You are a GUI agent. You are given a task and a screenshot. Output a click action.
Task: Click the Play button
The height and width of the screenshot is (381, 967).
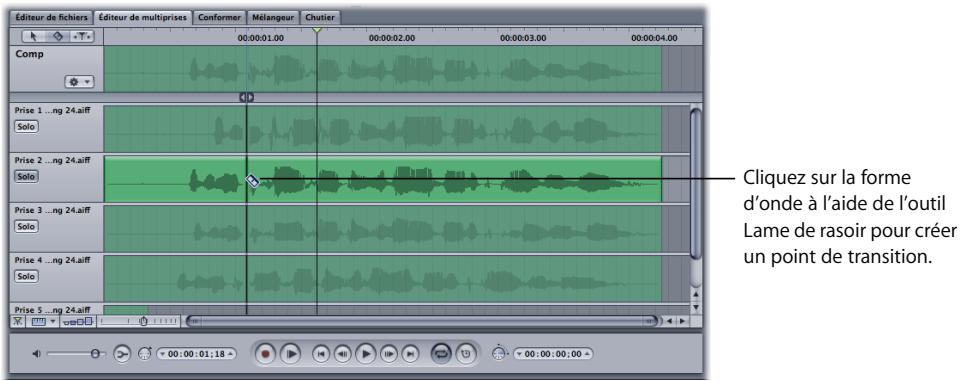(x=366, y=354)
